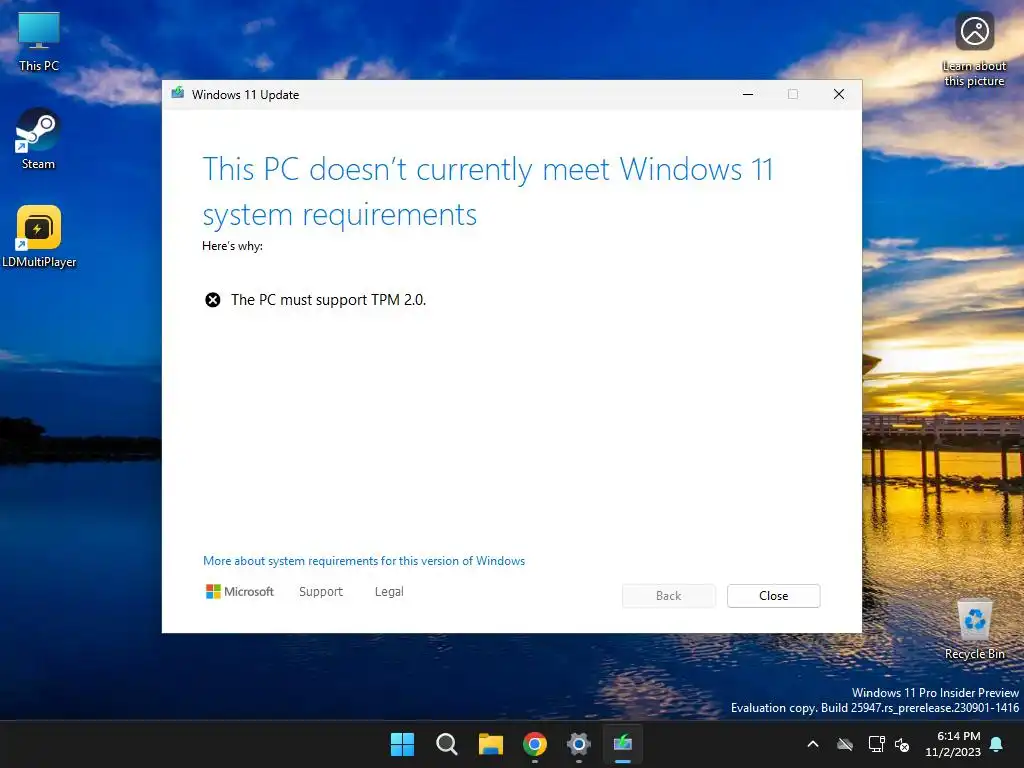Open Learn about this picture icon

[974, 49]
